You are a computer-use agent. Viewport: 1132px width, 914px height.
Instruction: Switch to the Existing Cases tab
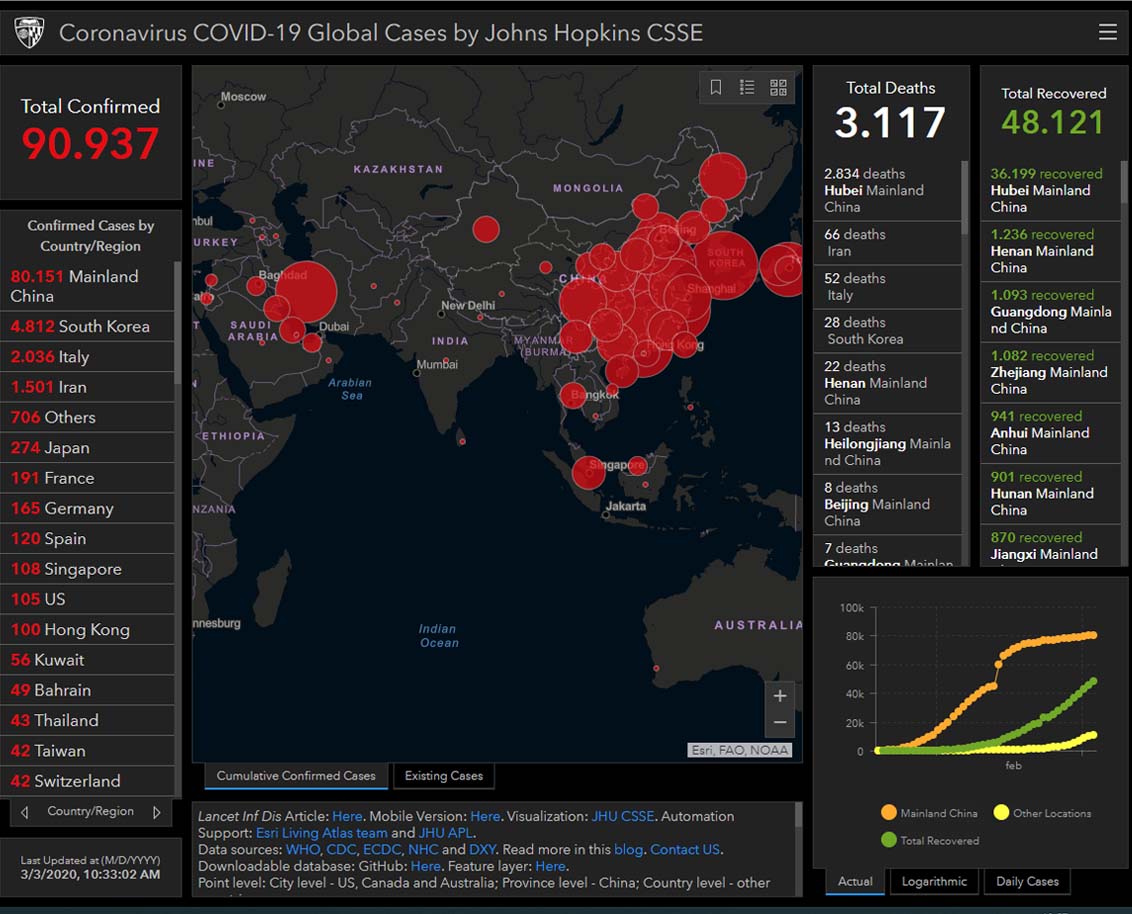tap(443, 776)
